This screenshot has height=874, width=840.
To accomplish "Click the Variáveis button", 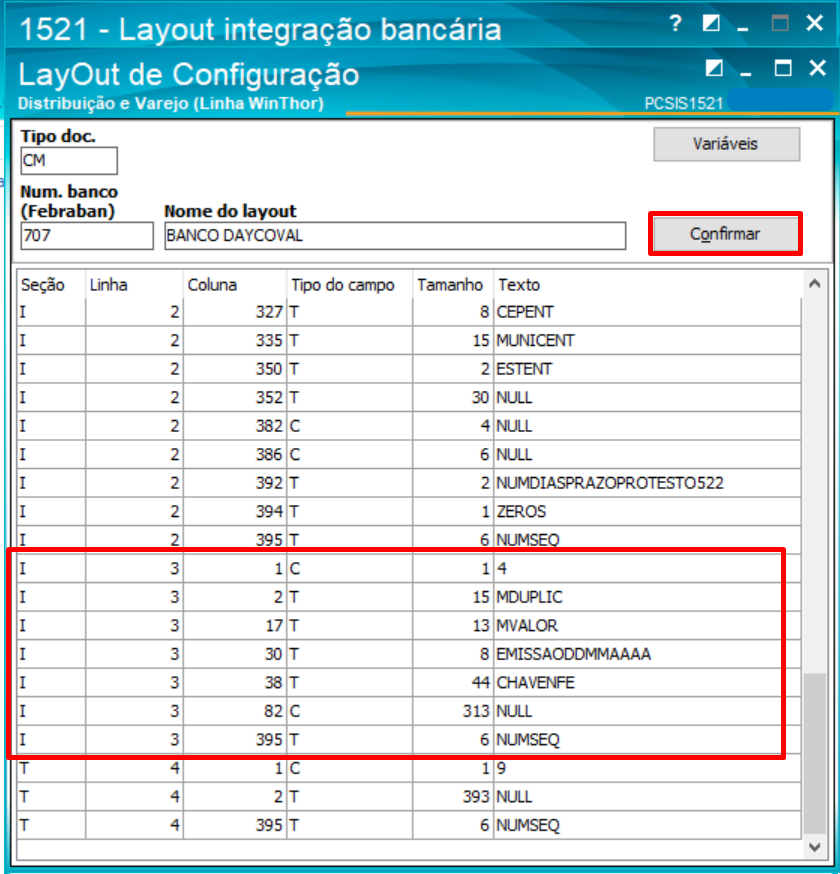I will click(726, 144).
